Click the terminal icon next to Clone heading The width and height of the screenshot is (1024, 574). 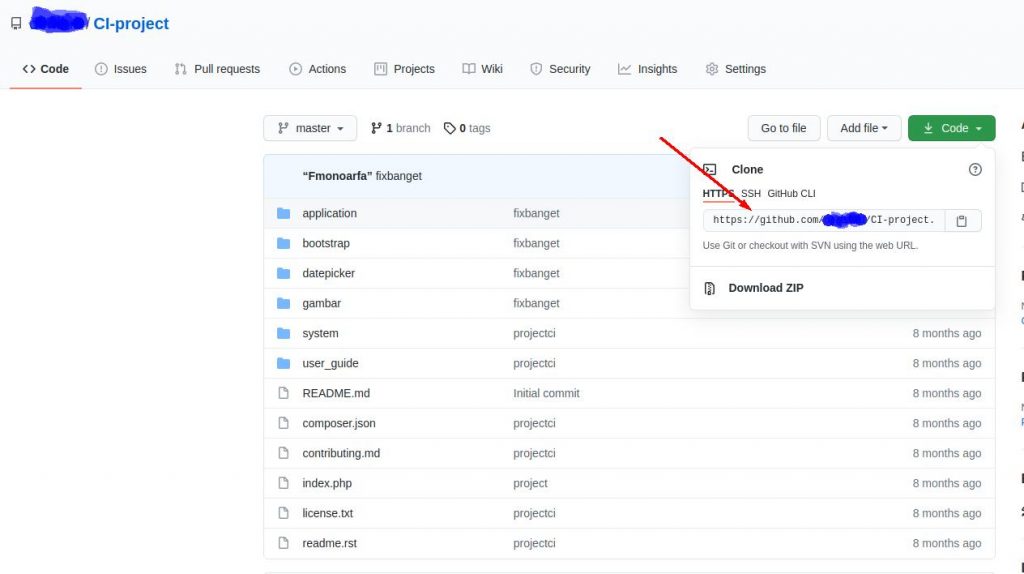[x=710, y=170]
